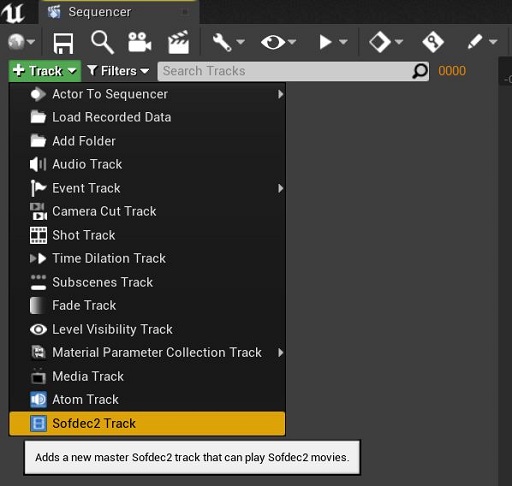
Task: Select the highlighted Sofdec2 Track entry
Action: coord(147,424)
